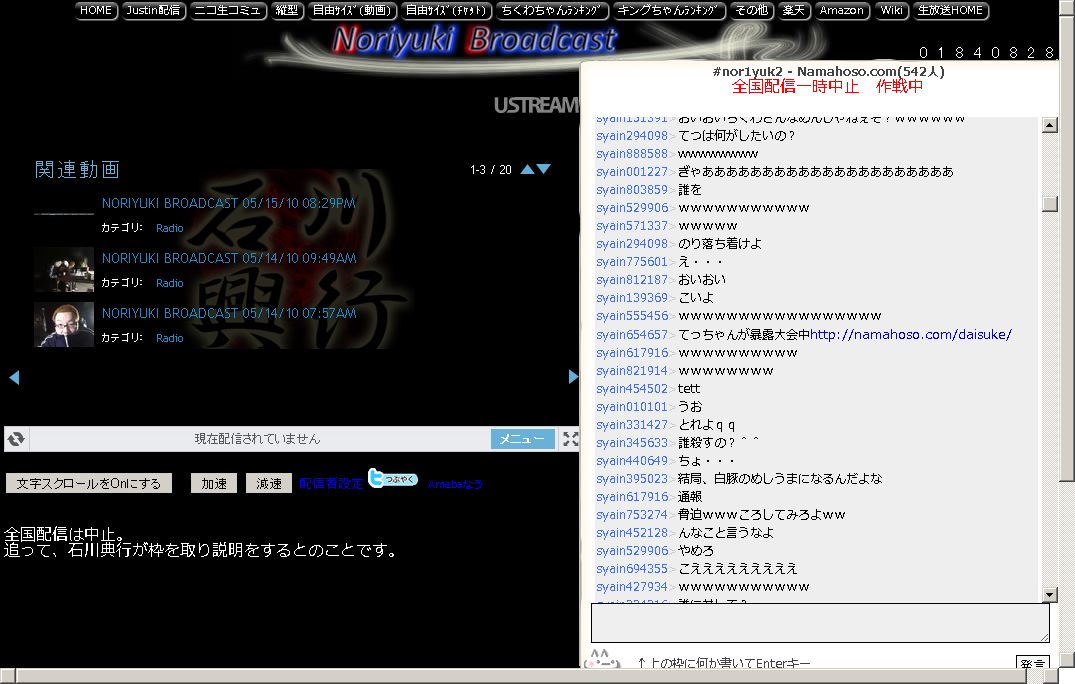Click the 発言 submit button
This screenshot has width=1075, height=684.
pyautogui.click(x=1032, y=663)
